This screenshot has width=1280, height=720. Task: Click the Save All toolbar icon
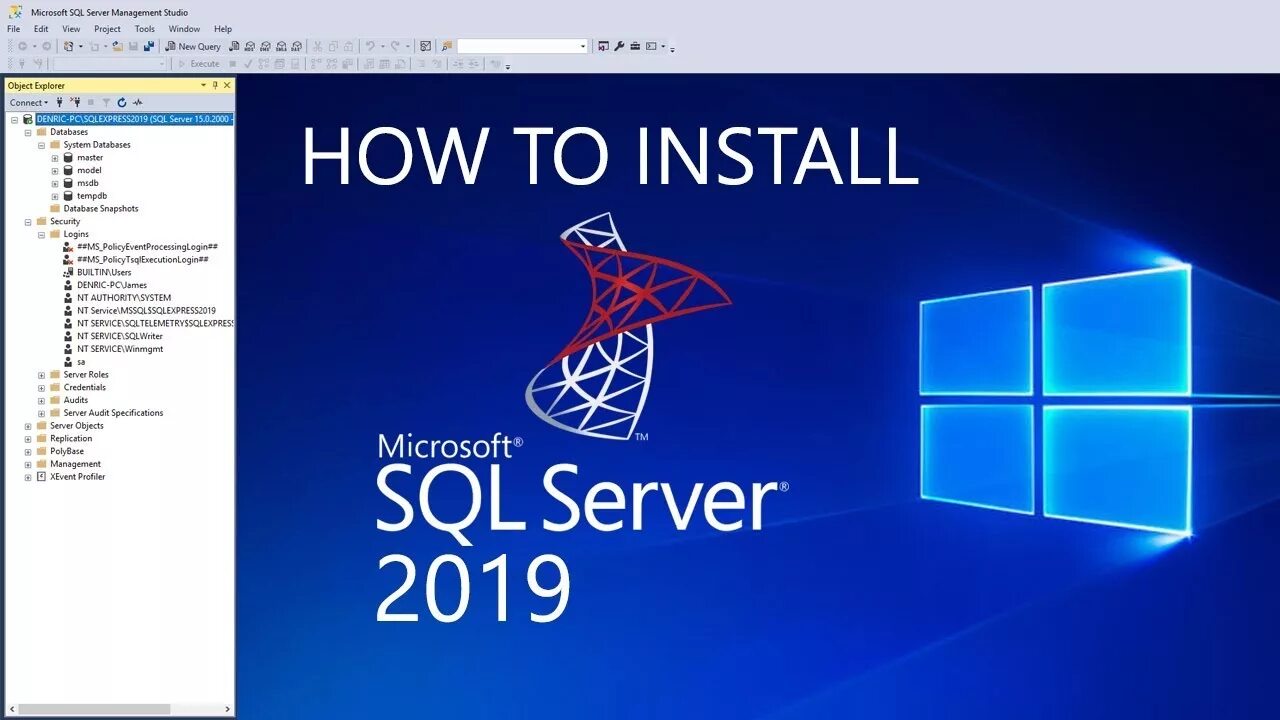[149, 46]
